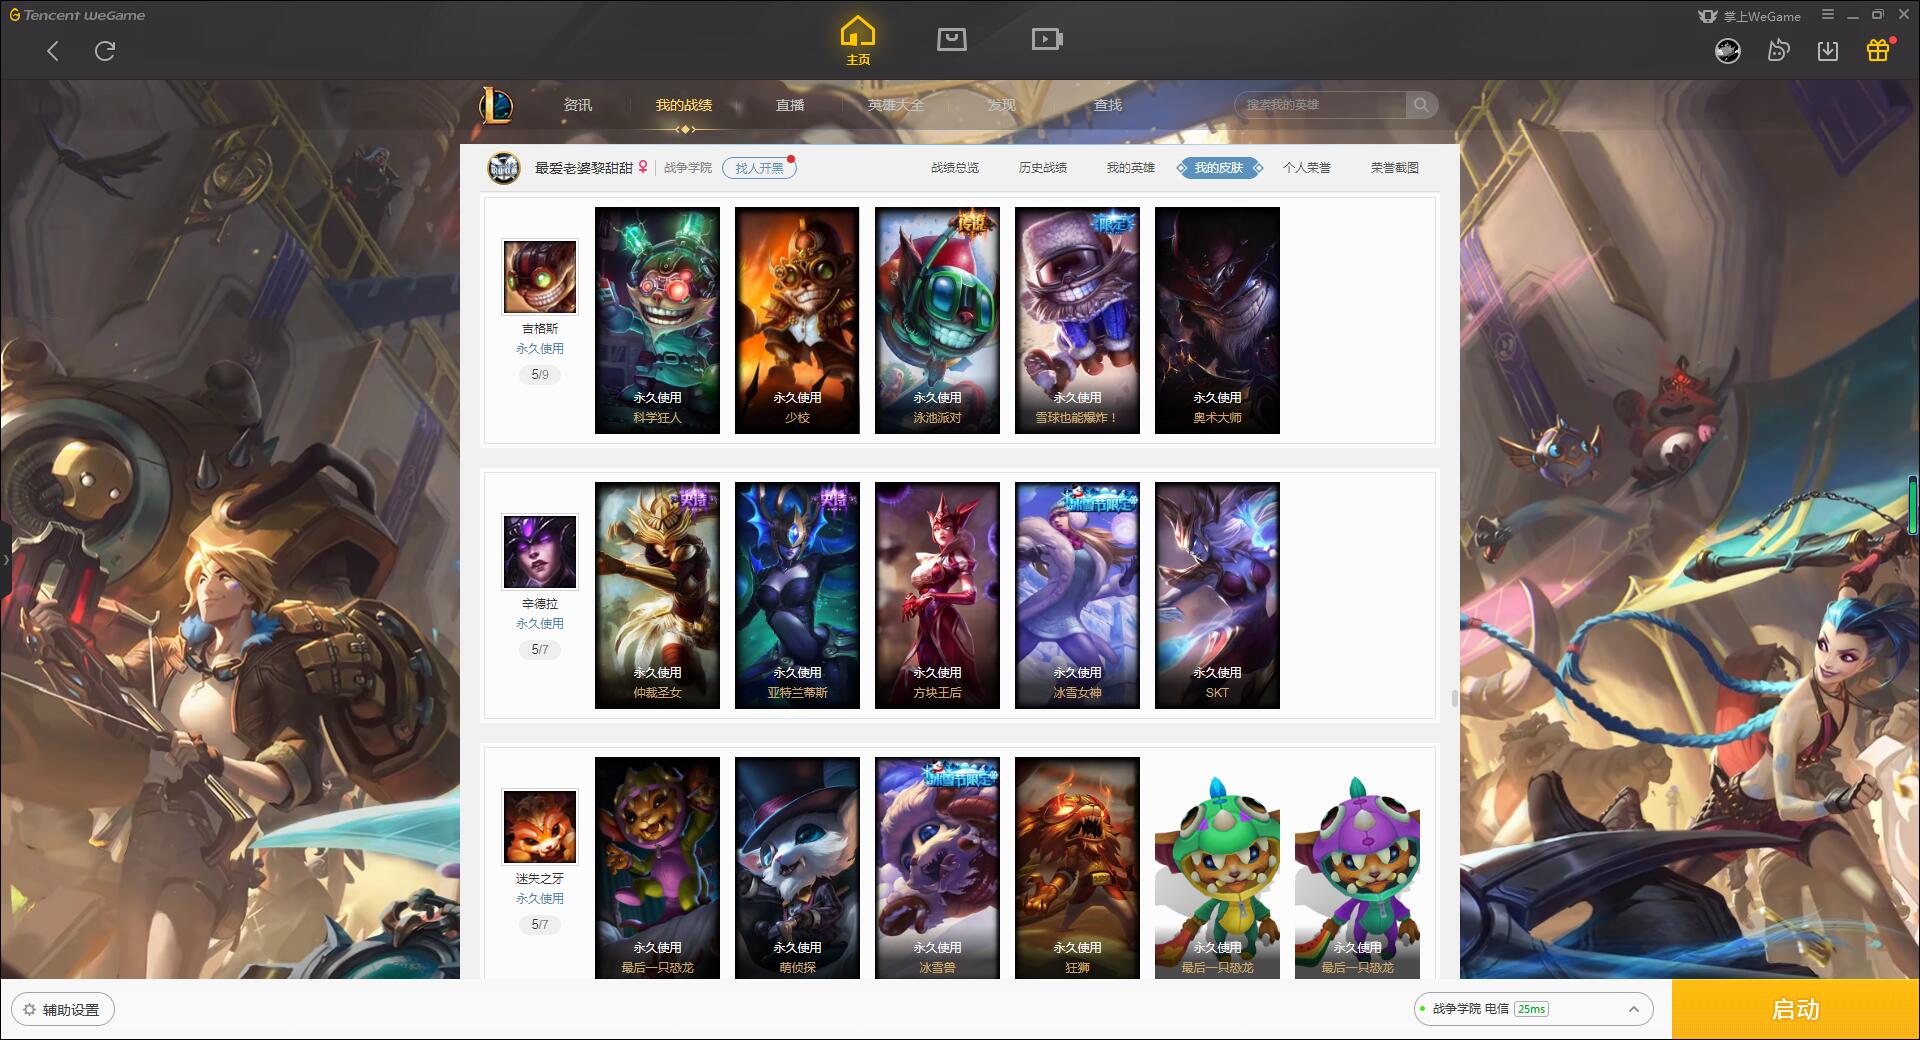The height and width of the screenshot is (1040, 1920).
Task: Open the SKT skin card
Action: [x=1217, y=595]
